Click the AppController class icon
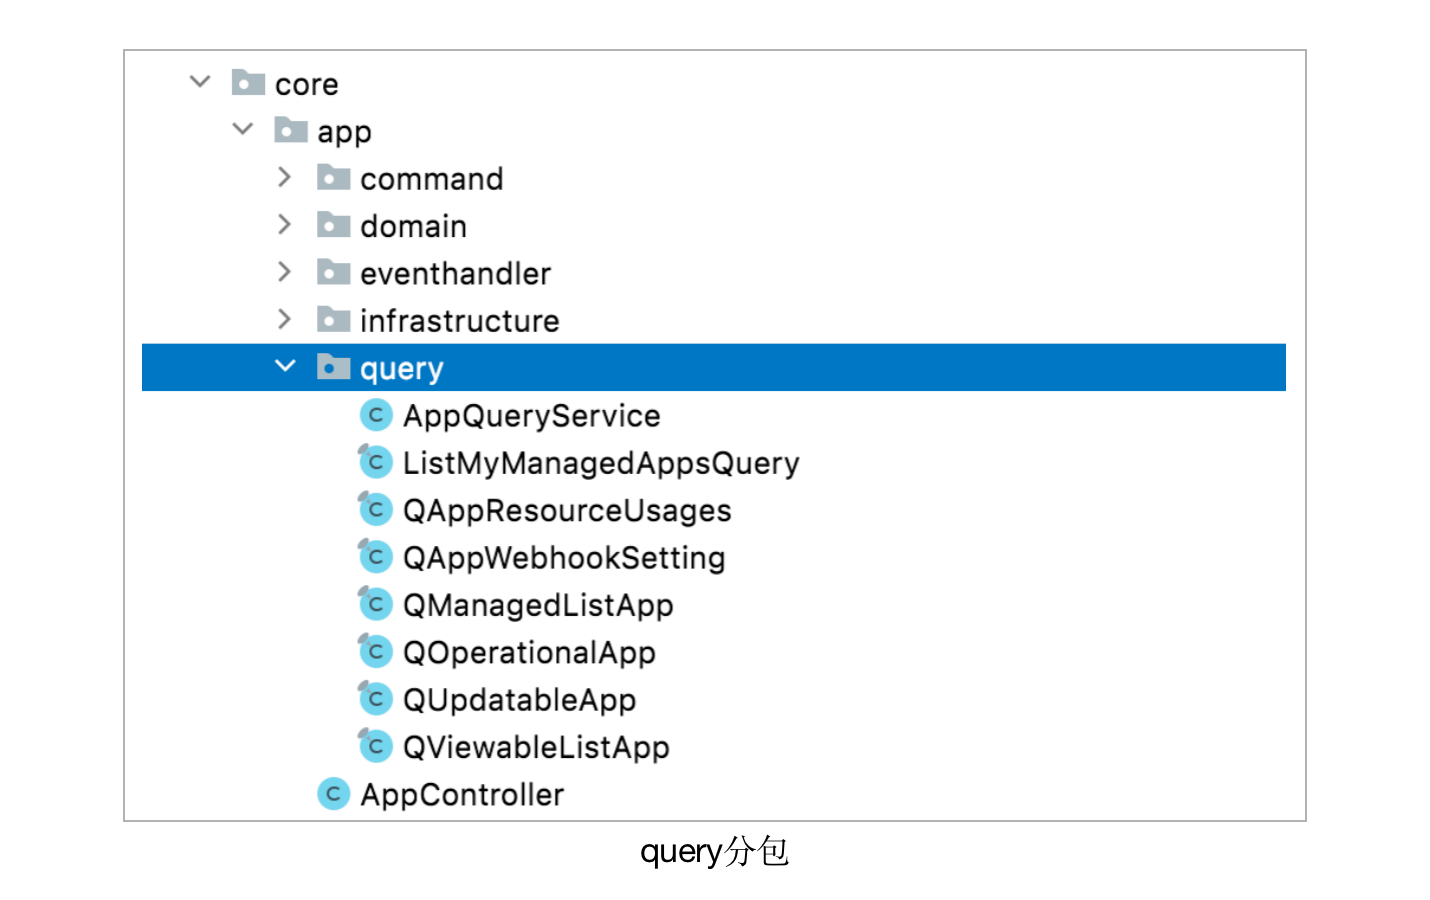1430x900 pixels. [x=333, y=794]
